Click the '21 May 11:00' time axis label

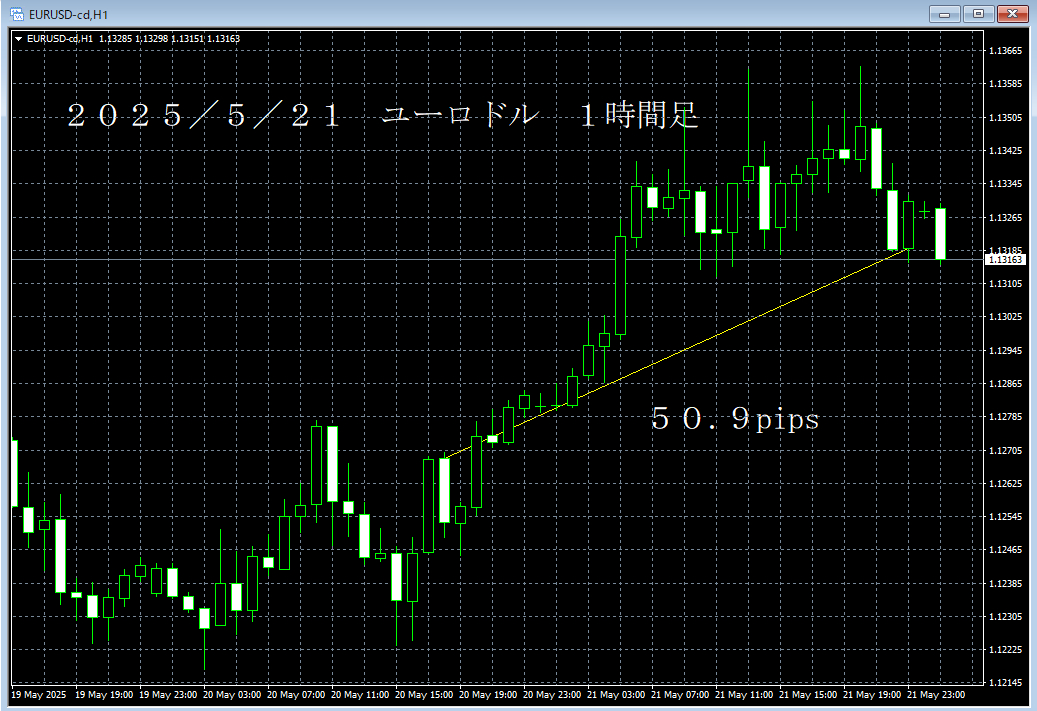744,694
